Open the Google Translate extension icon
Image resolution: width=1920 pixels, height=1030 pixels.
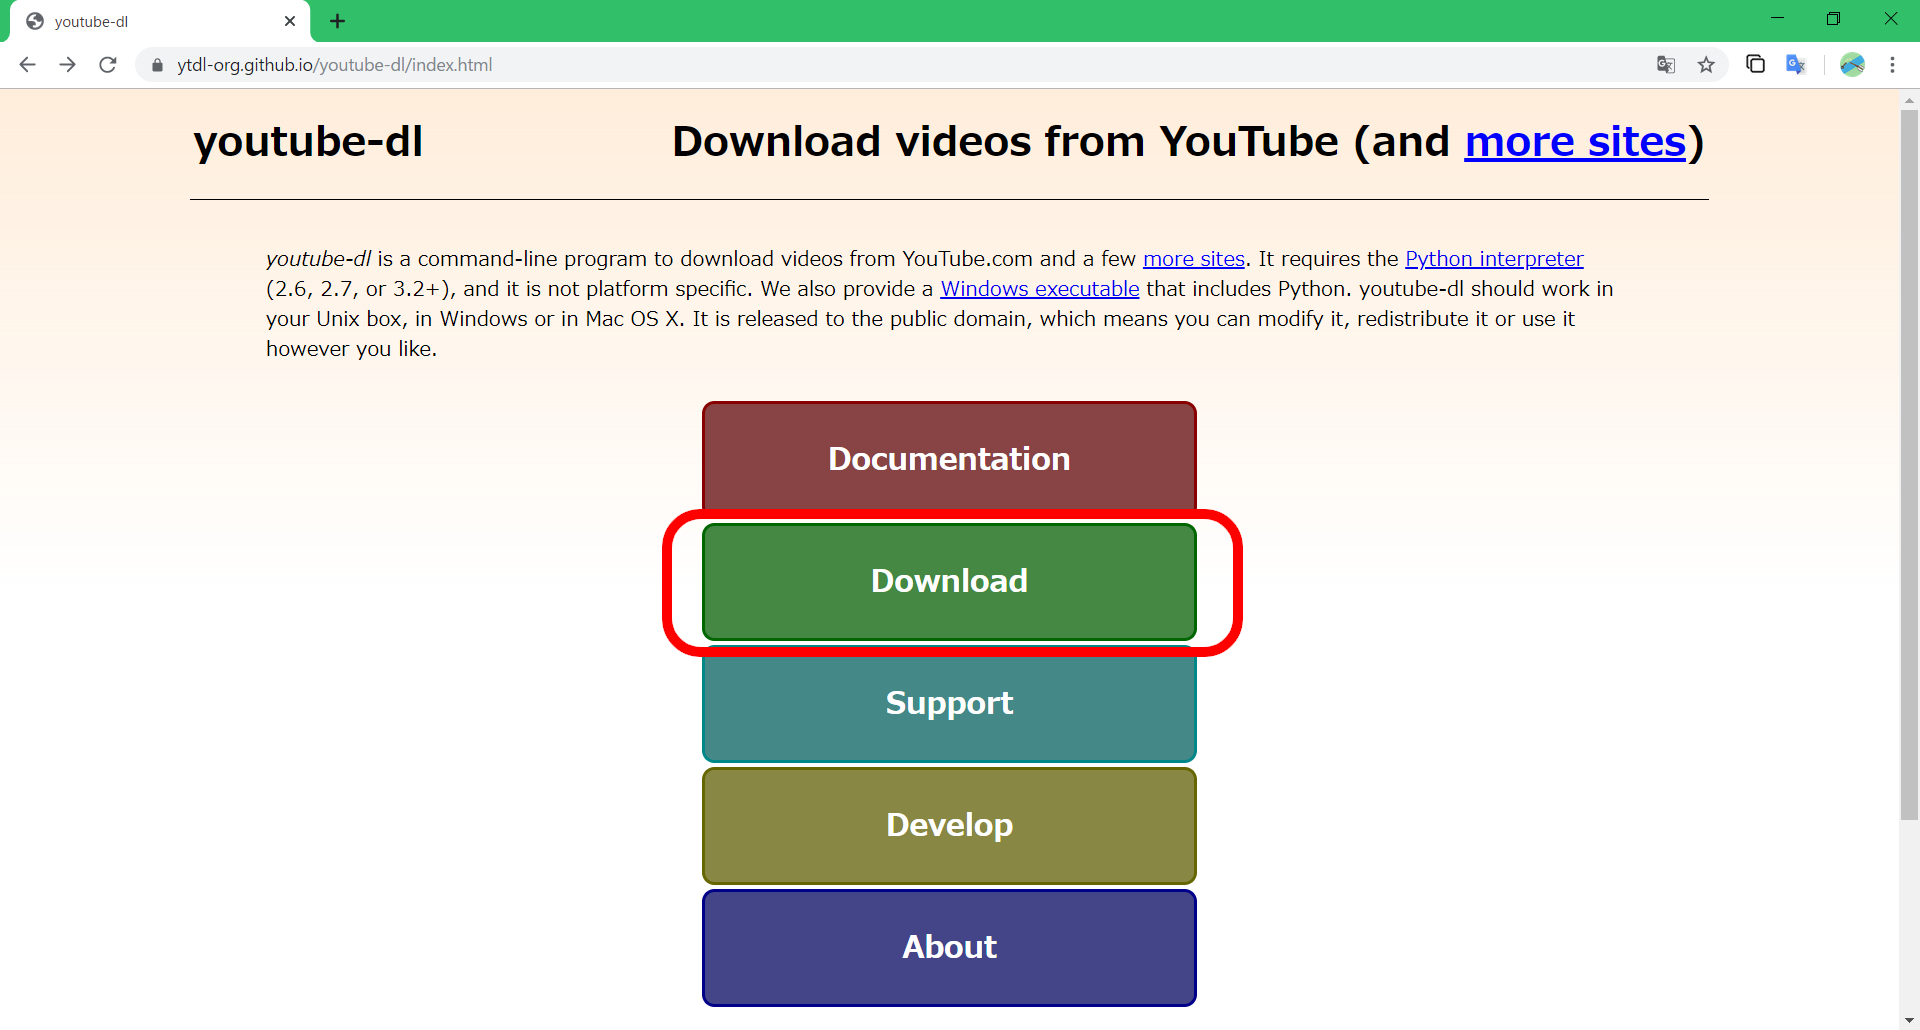[x=1796, y=64]
